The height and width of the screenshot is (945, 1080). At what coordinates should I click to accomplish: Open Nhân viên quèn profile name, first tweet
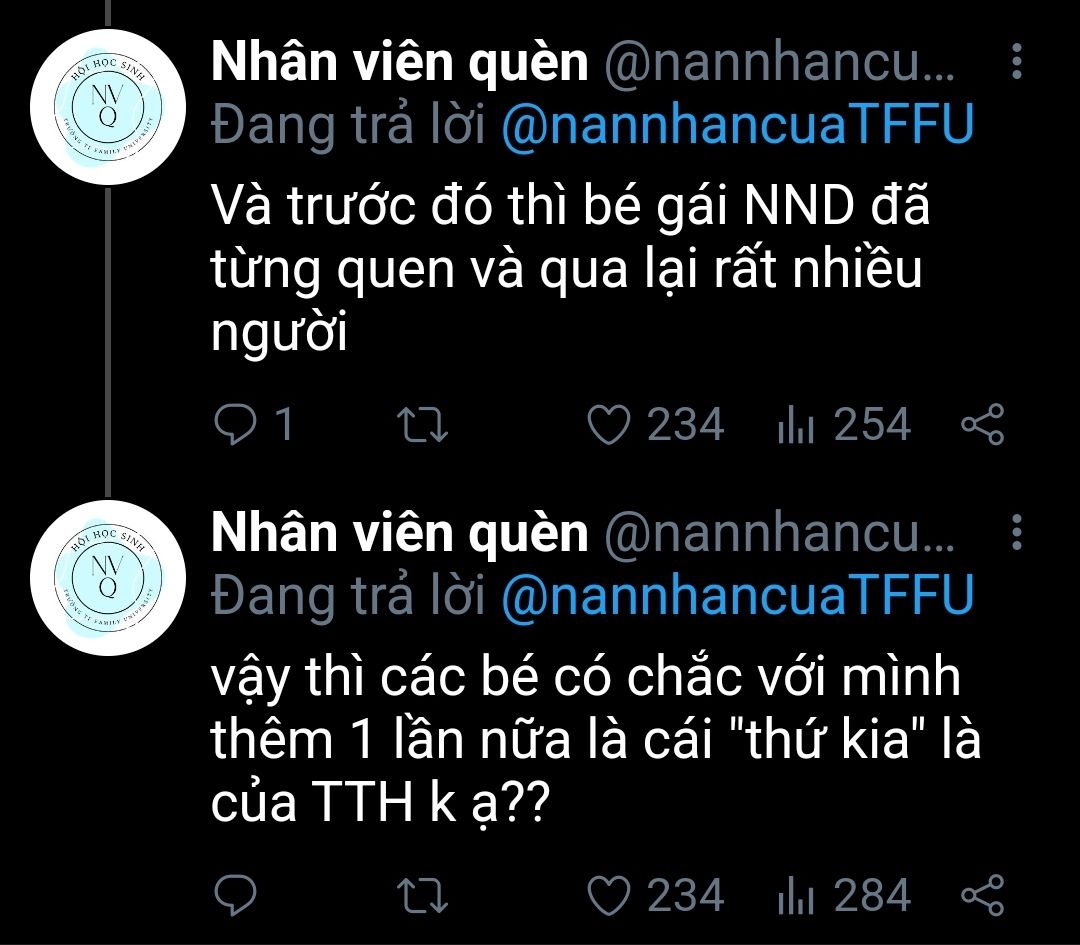(x=399, y=62)
